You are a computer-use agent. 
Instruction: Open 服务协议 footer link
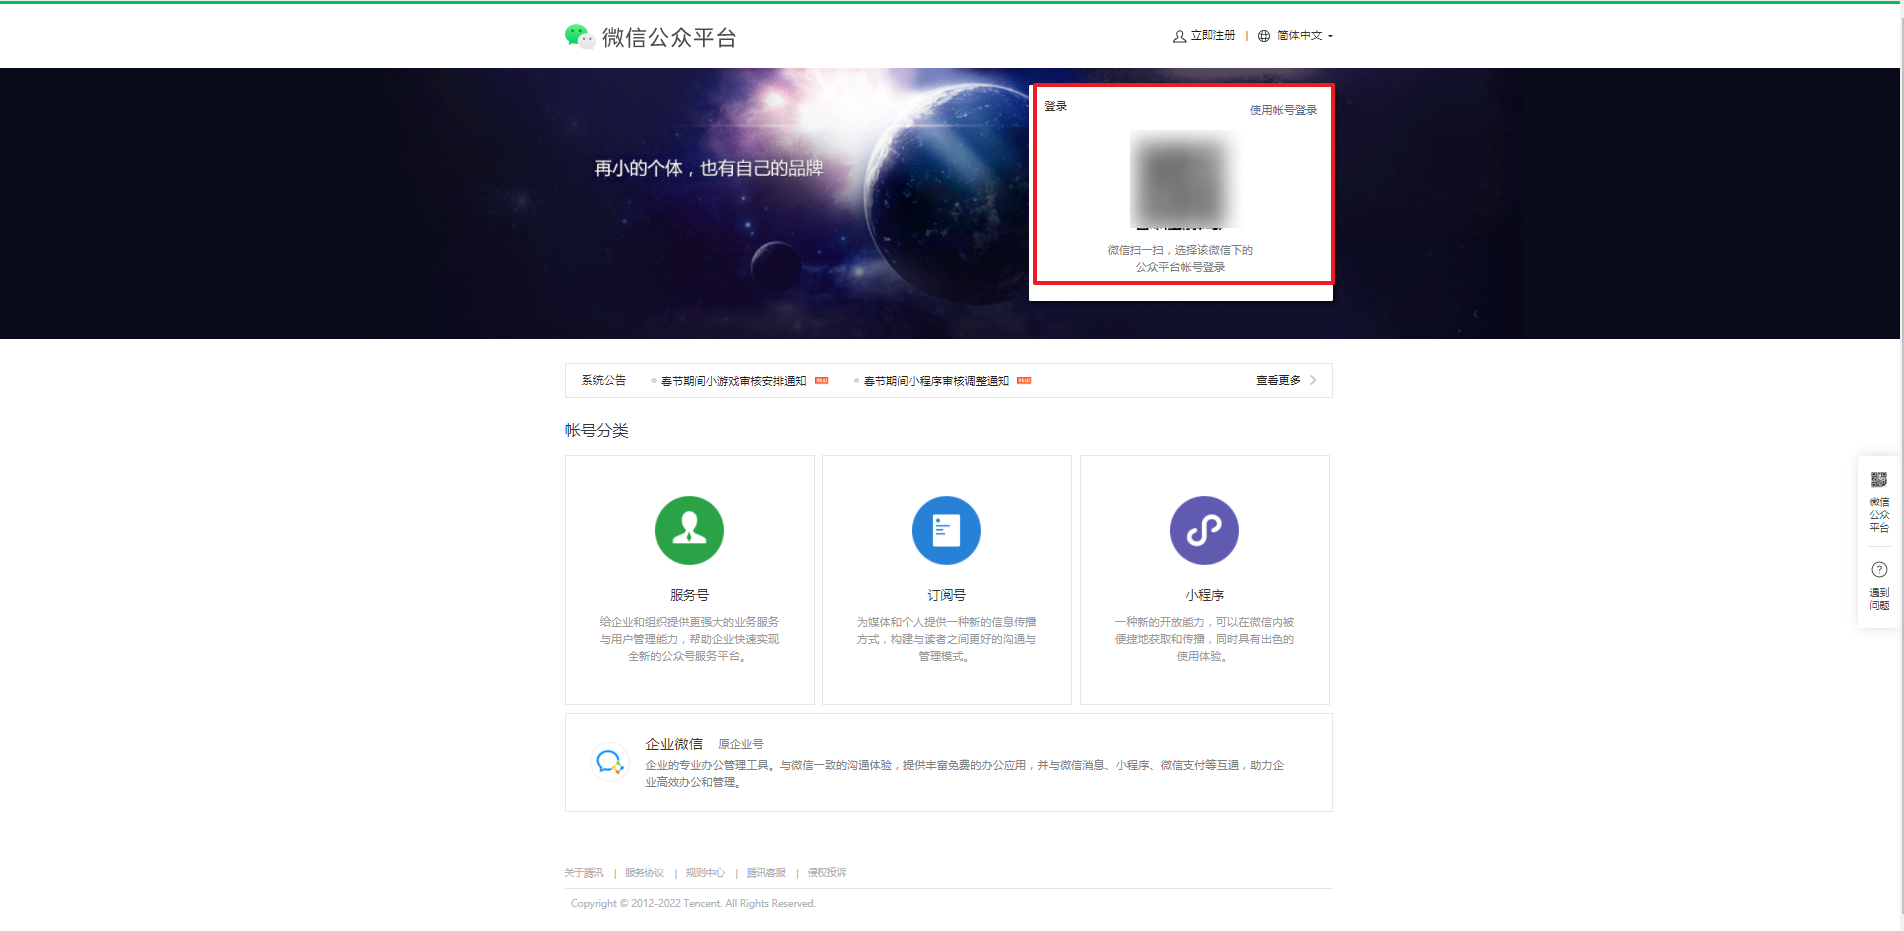pos(644,873)
